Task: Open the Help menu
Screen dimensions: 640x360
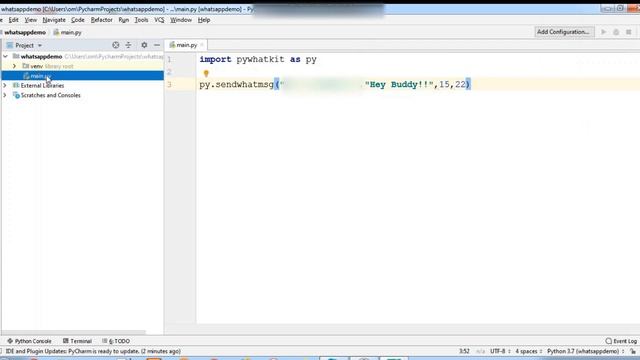Action: click(x=204, y=20)
